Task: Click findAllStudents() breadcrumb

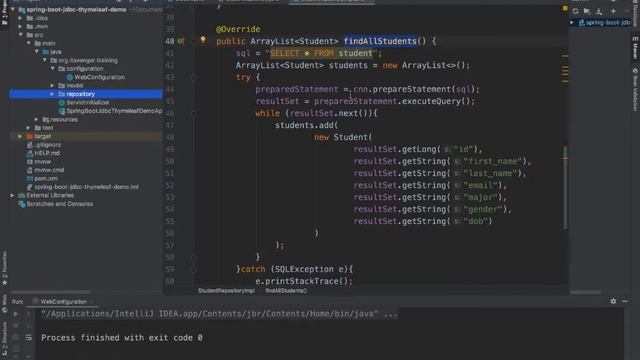Action: coord(286,291)
